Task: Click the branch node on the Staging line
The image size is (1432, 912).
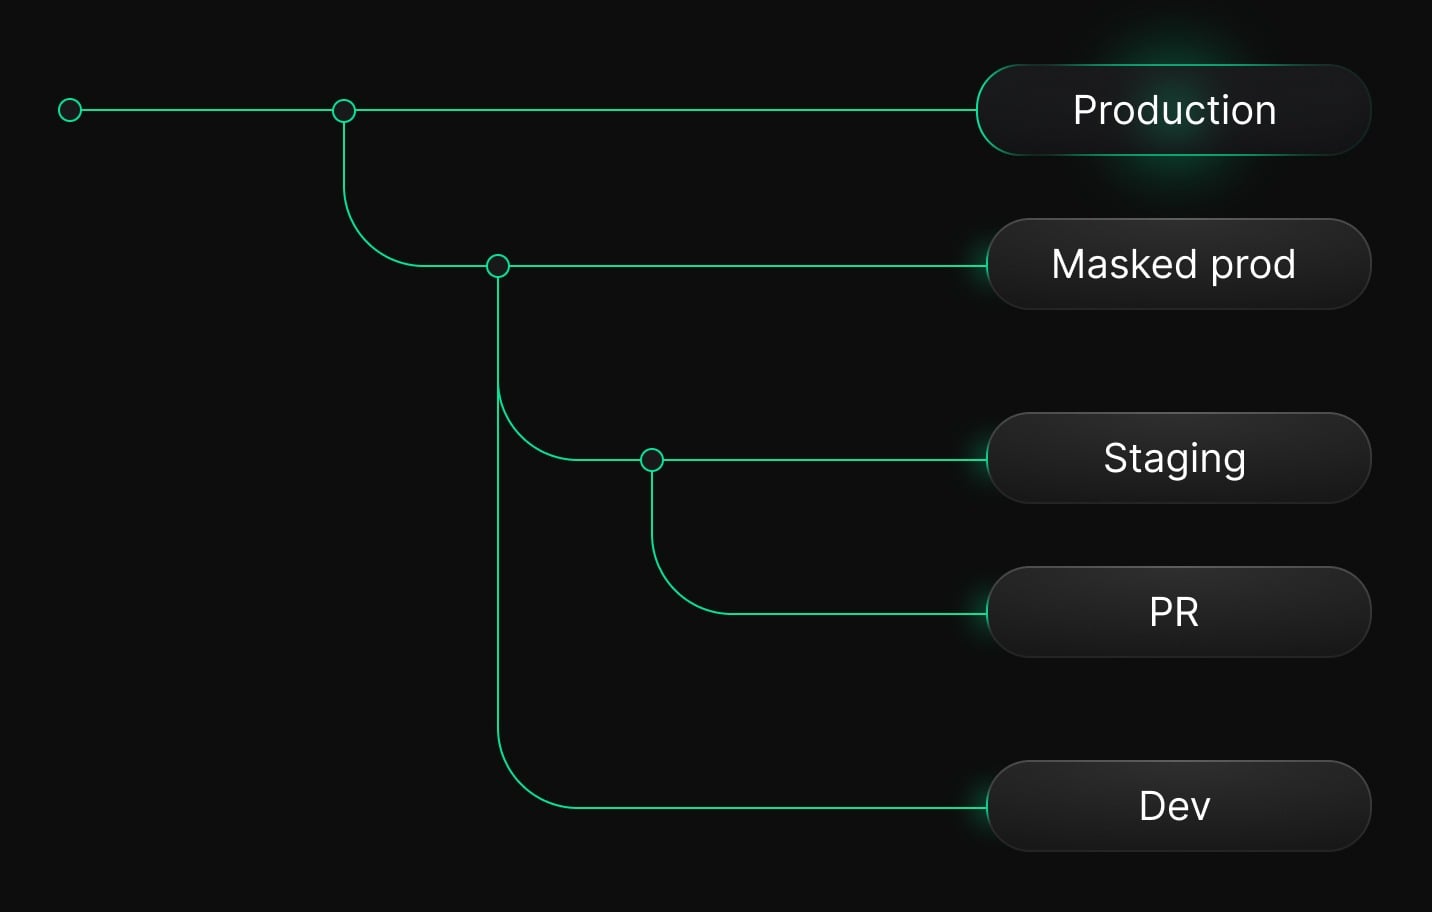Action: pos(652,460)
